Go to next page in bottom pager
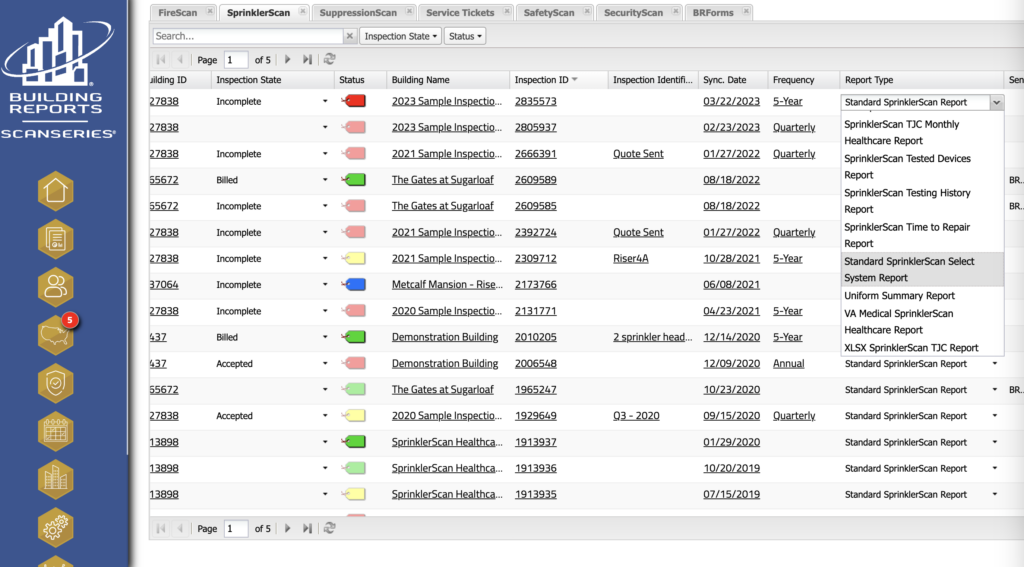This screenshot has width=1024, height=567. [287, 528]
